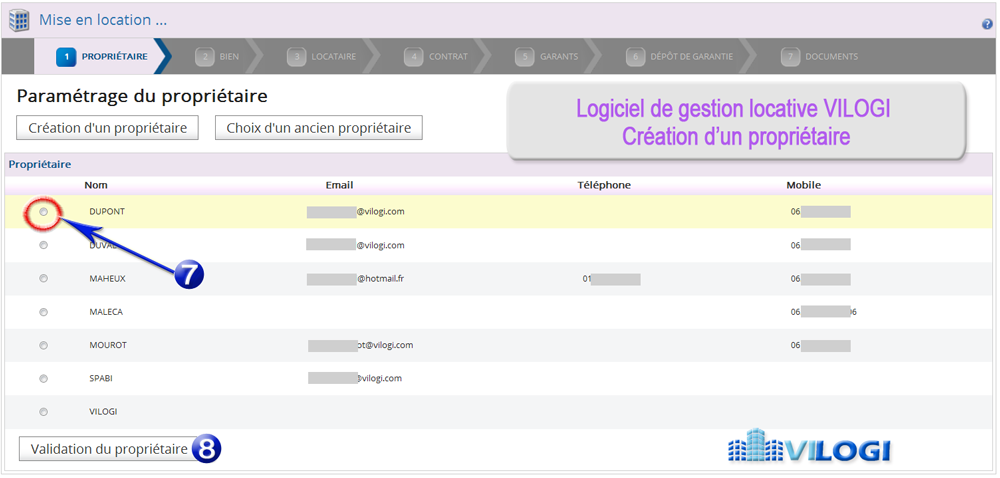This screenshot has height=478, width=1000.
Task: Click the Mise en location title
Action: pyautogui.click(x=103, y=20)
